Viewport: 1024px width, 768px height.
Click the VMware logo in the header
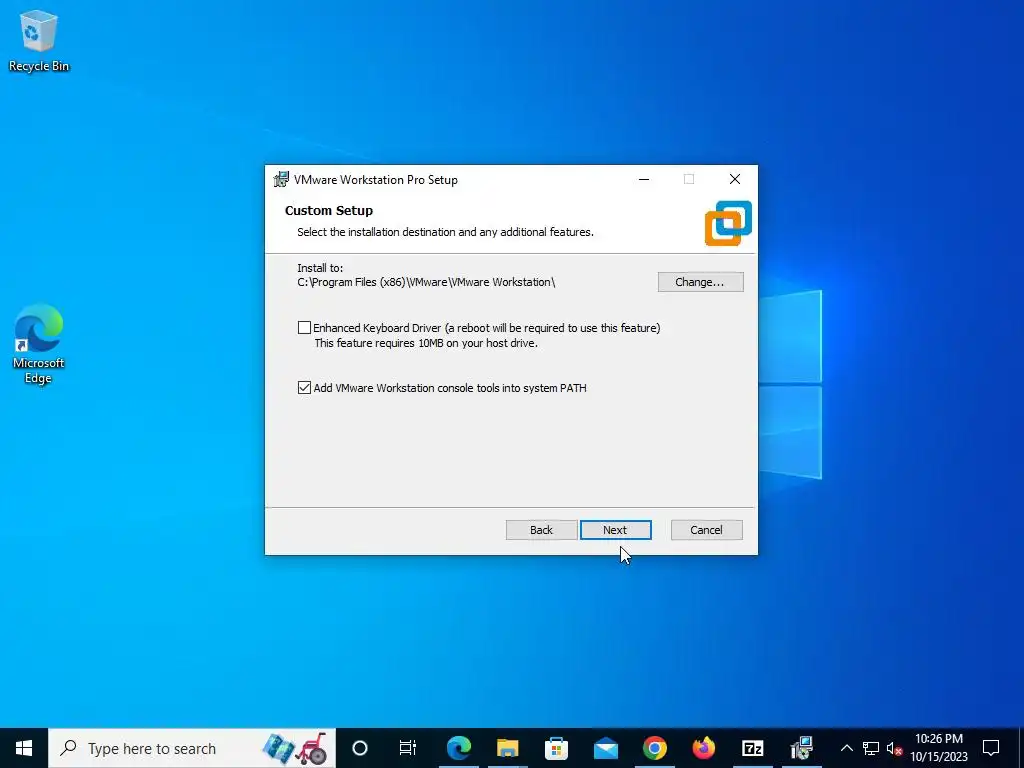728,223
